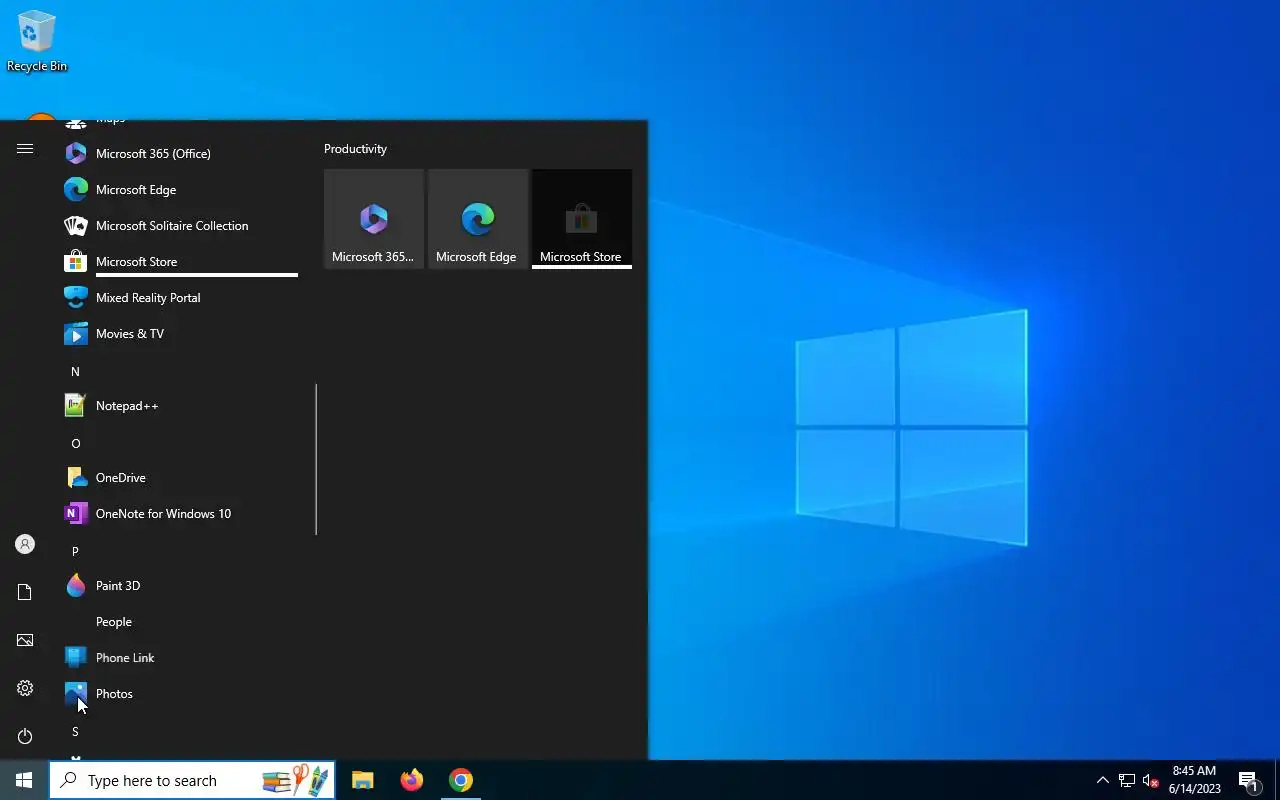Image resolution: width=1280 pixels, height=800 pixels.
Task: Launch Paint 3D
Action: (180, 586)
